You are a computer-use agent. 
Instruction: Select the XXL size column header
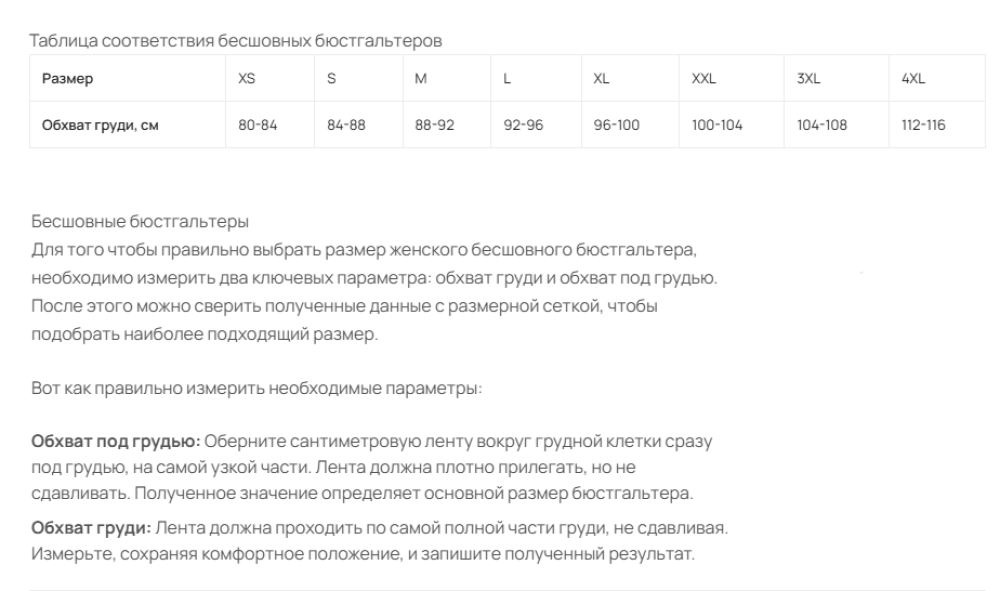coord(732,78)
